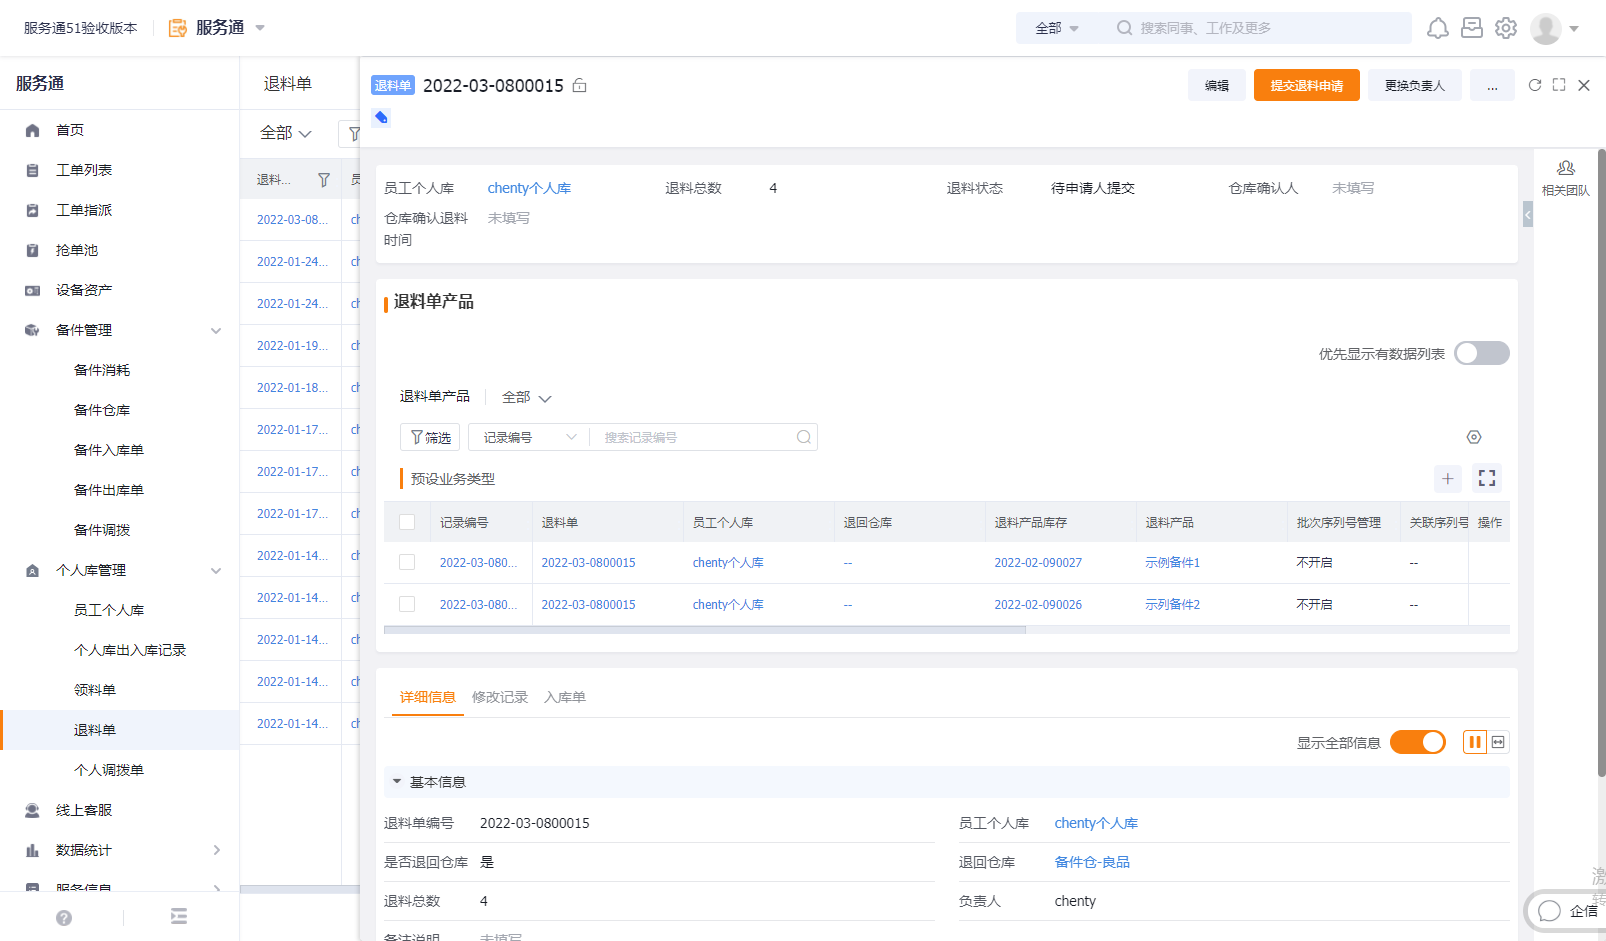Image resolution: width=1606 pixels, height=941 pixels.
Task: Open the 退料单产品 全部 filter dropdown
Action: coord(526,397)
